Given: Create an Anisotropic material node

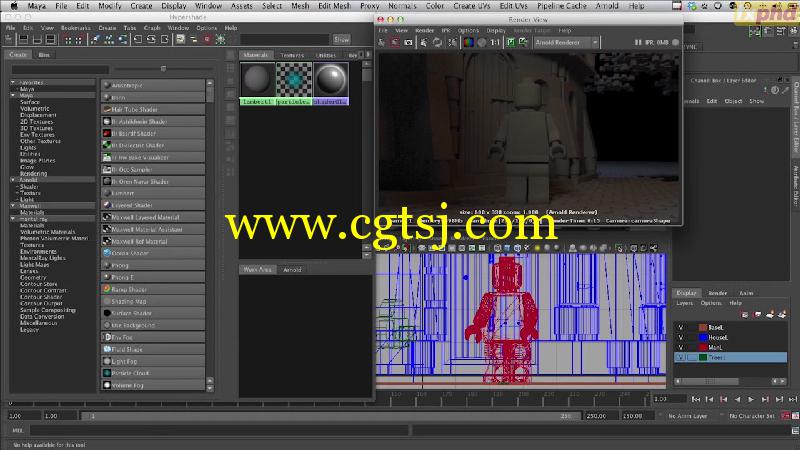Looking at the screenshot, I should pos(153,85).
